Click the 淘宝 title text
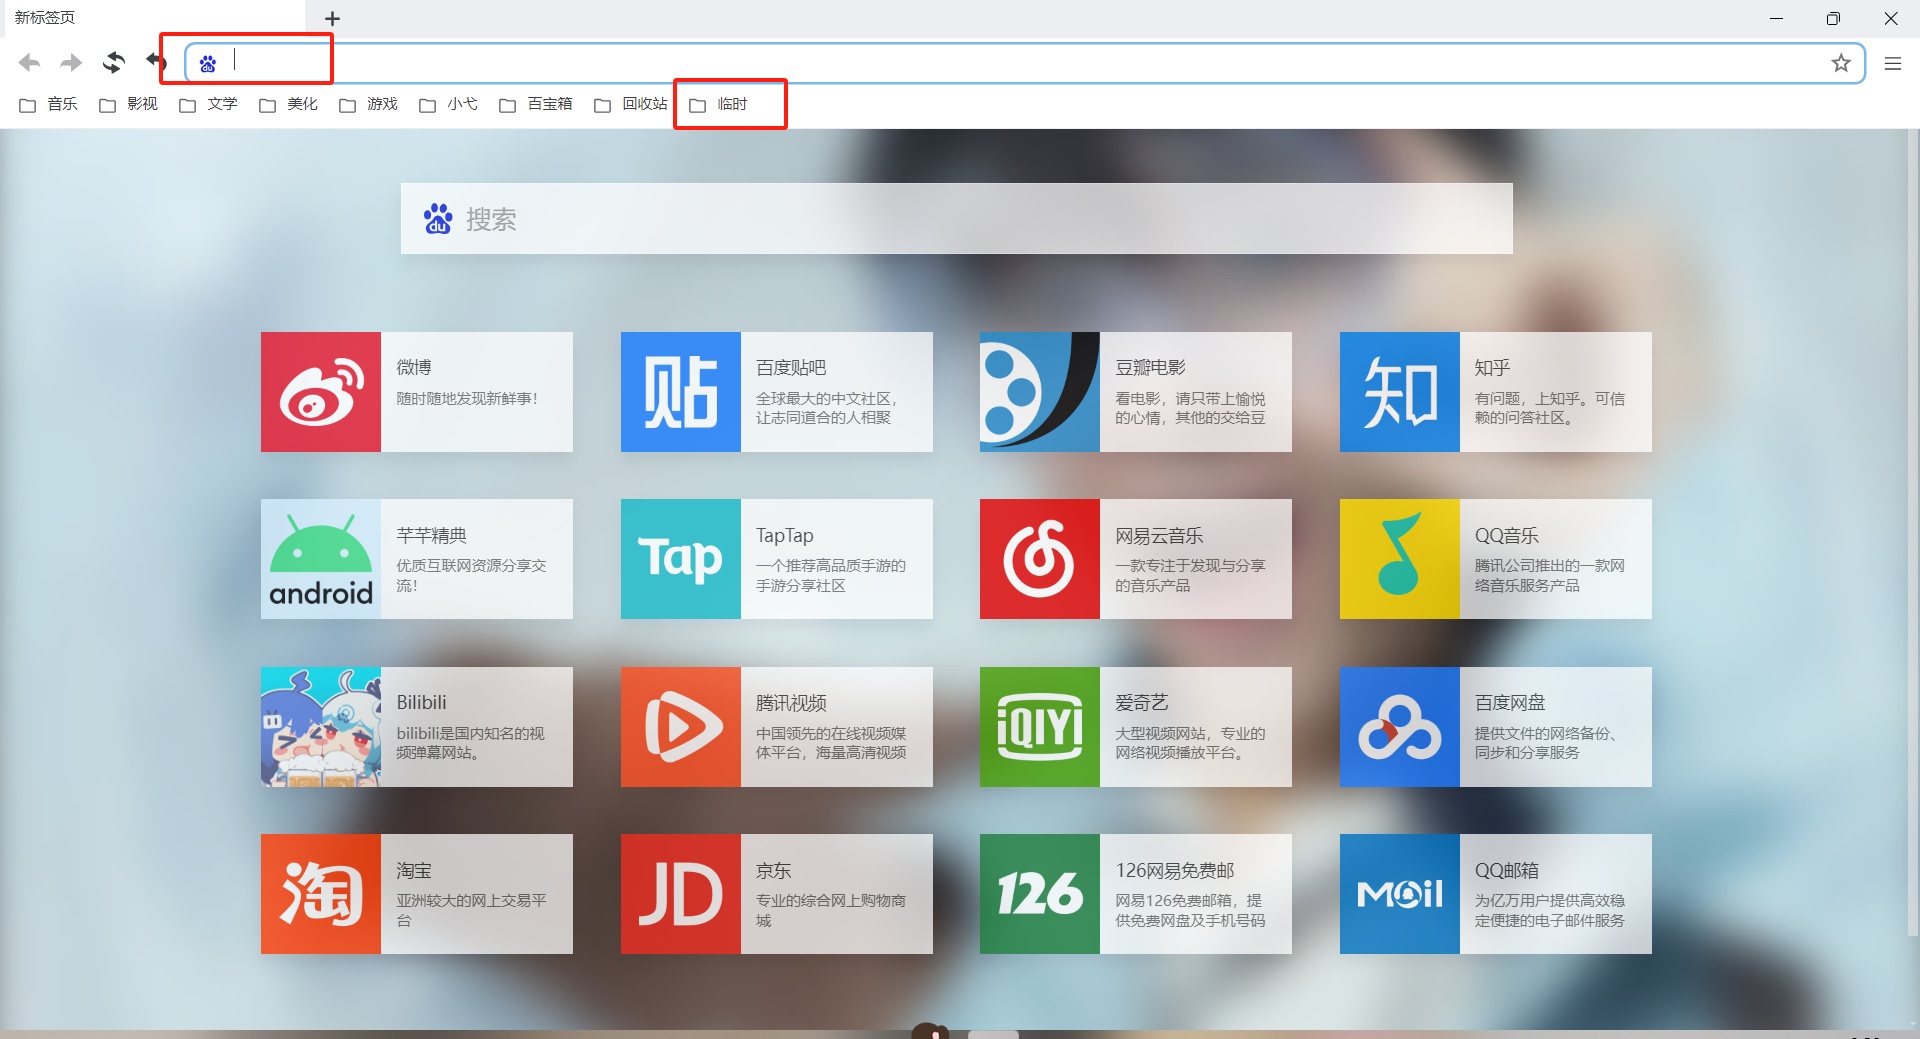1920x1039 pixels. click(x=414, y=871)
